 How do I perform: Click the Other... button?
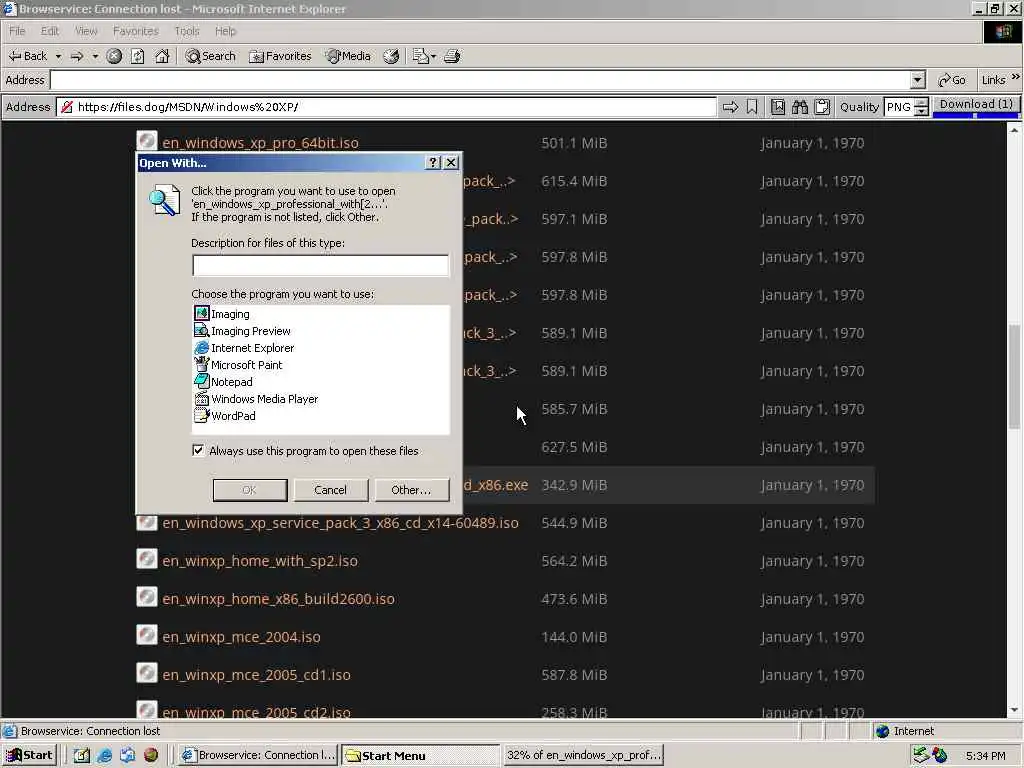pyautogui.click(x=411, y=490)
